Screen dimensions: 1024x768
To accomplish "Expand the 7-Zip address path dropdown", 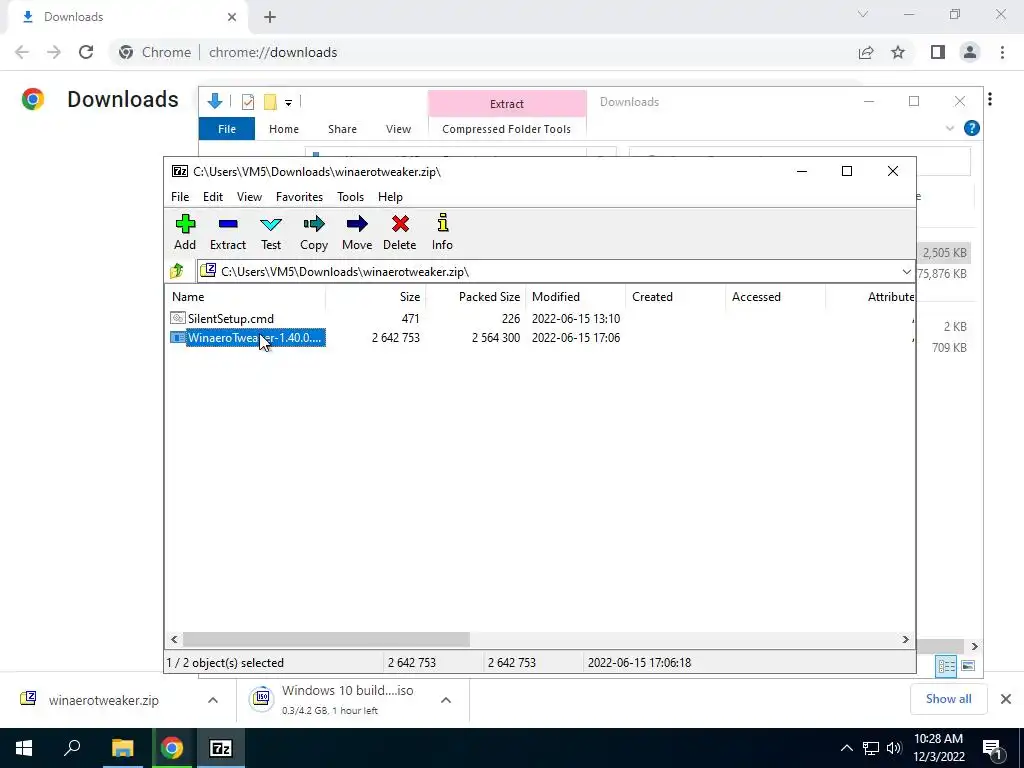I will [906, 272].
